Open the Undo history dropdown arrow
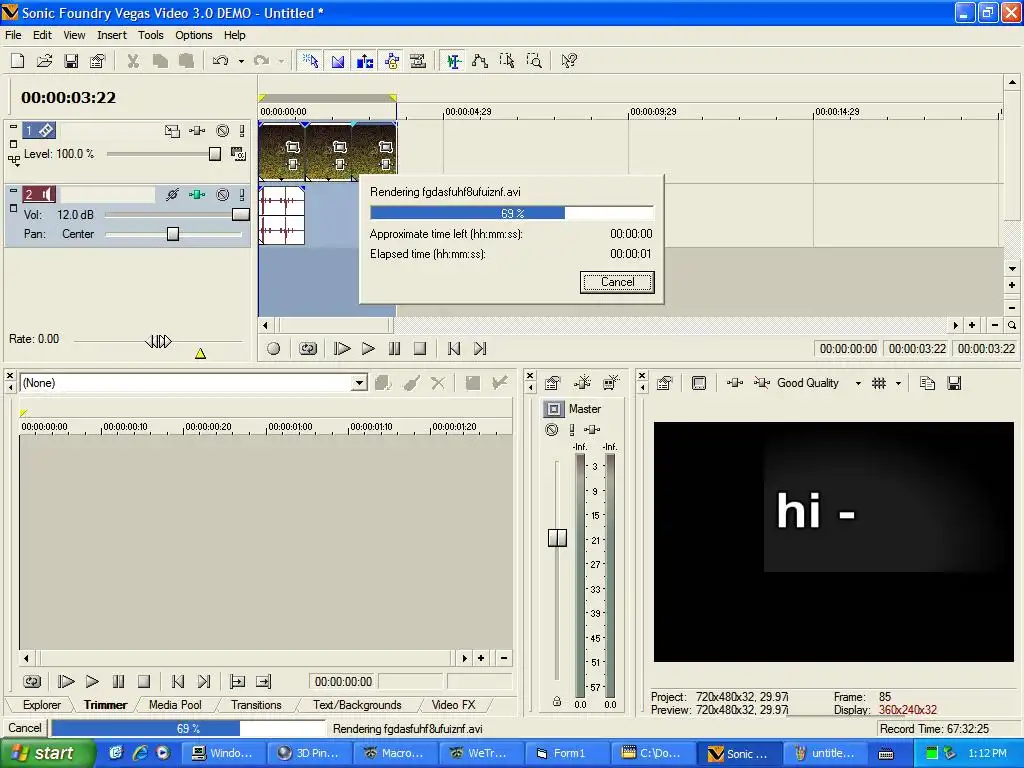Viewport: 1024px width, 768px height. 241,61
